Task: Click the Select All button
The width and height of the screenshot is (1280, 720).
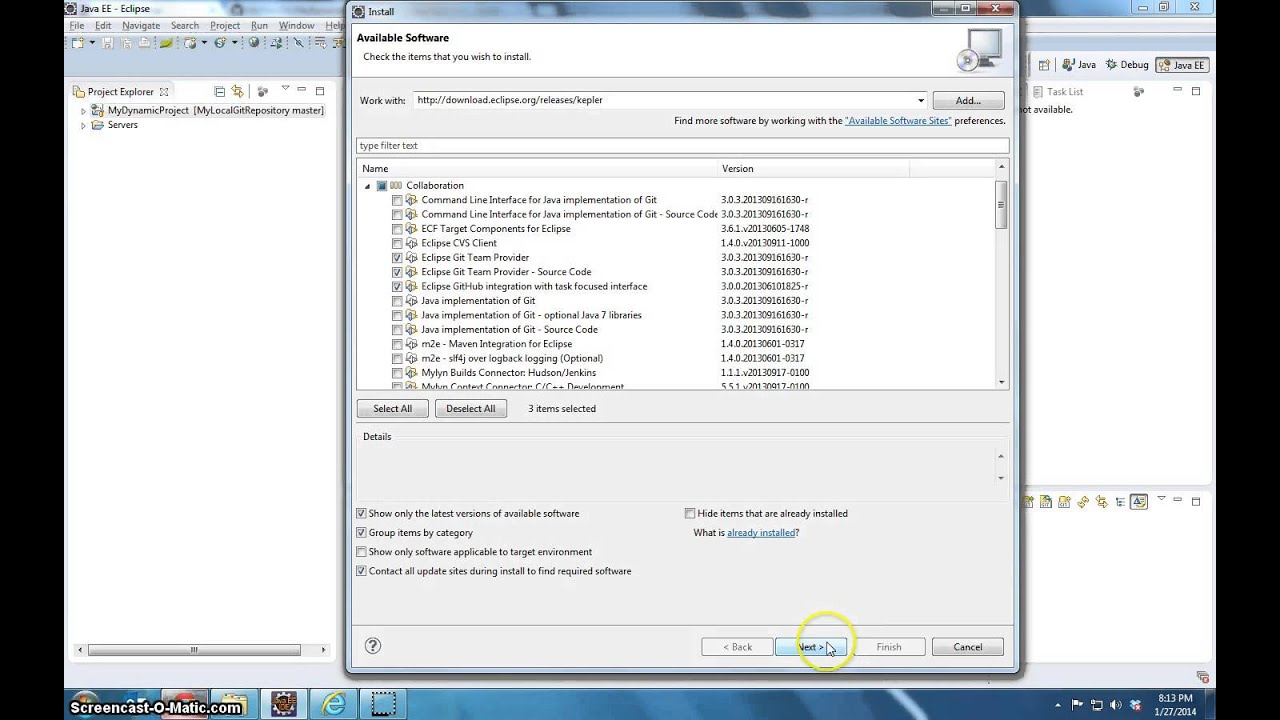Action: [393, 408]
